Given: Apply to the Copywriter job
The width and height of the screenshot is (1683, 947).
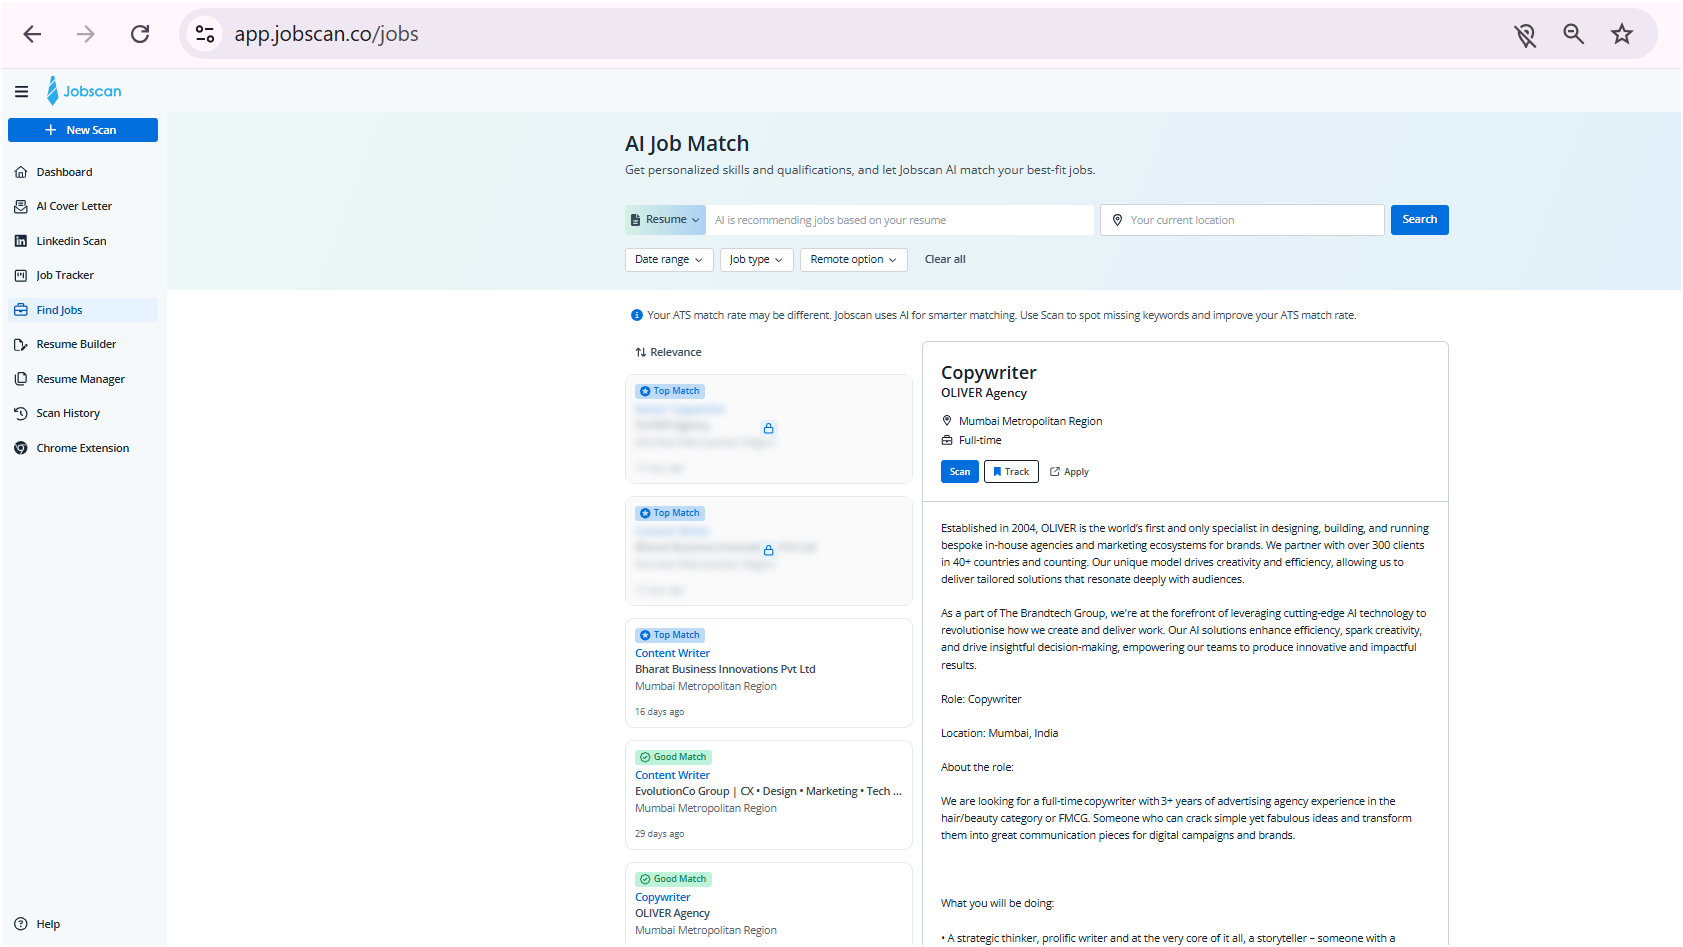Looking at the screenshot, I should (x=1069, y=472).
